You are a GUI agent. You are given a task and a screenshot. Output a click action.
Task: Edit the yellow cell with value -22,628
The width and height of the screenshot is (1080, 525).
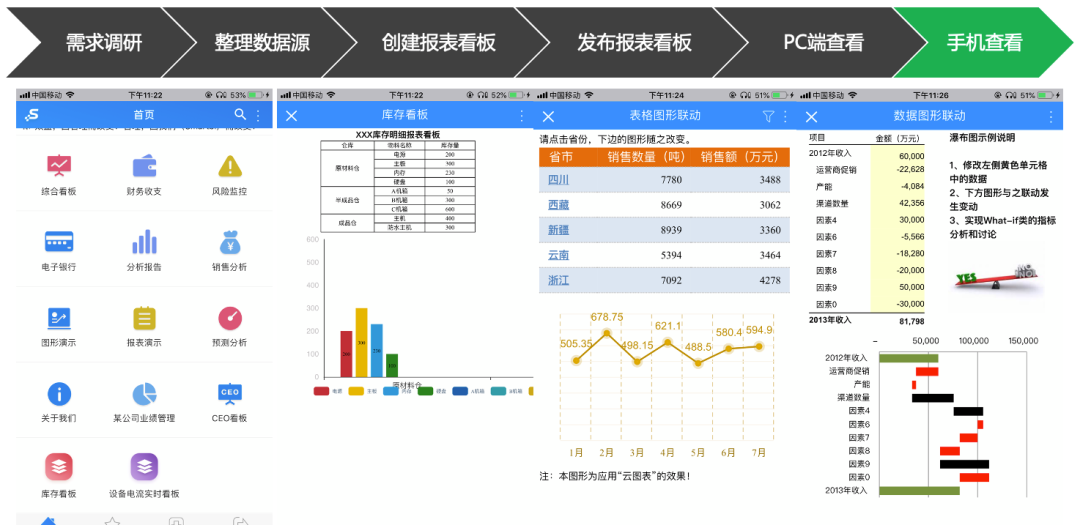pyautogui.click(x=897, y=169)
